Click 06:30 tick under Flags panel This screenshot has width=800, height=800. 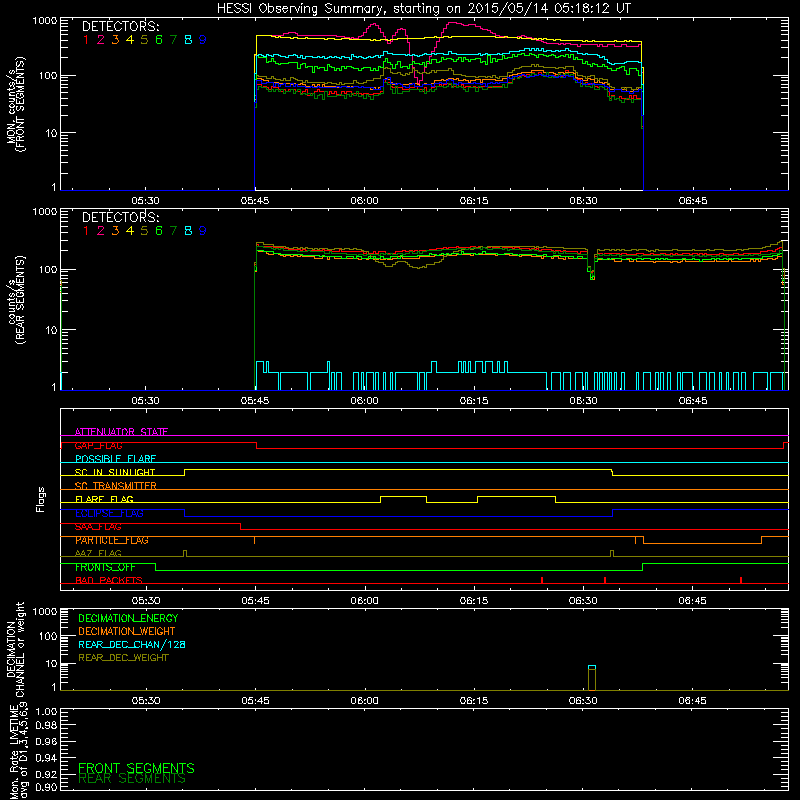point(583,601)
